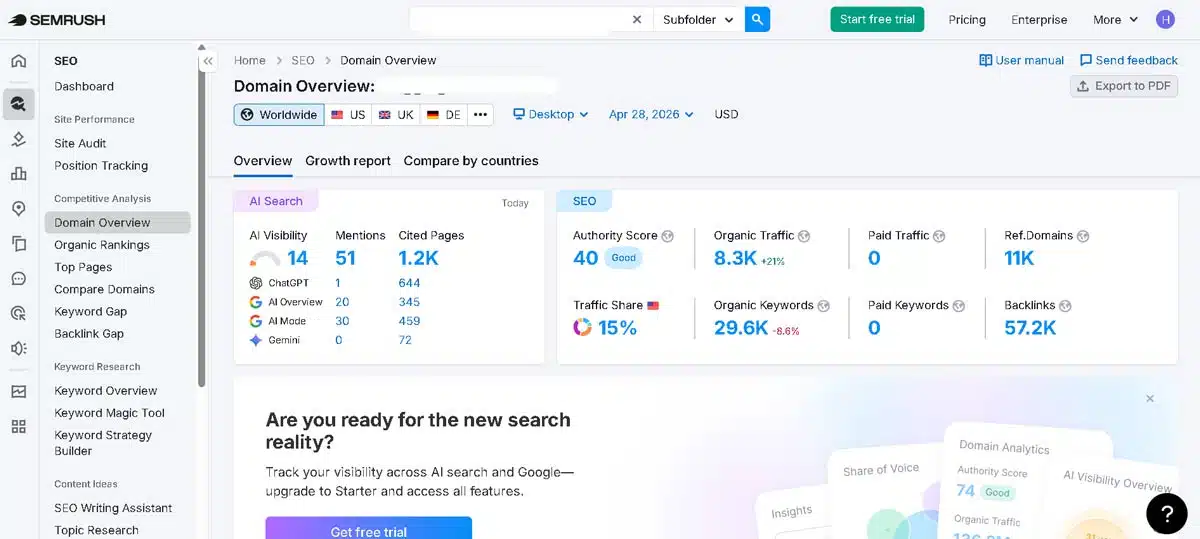The image size is (1200, 539).
Task: Switch to the Growth report tab
Action: [x=348, y=161]
